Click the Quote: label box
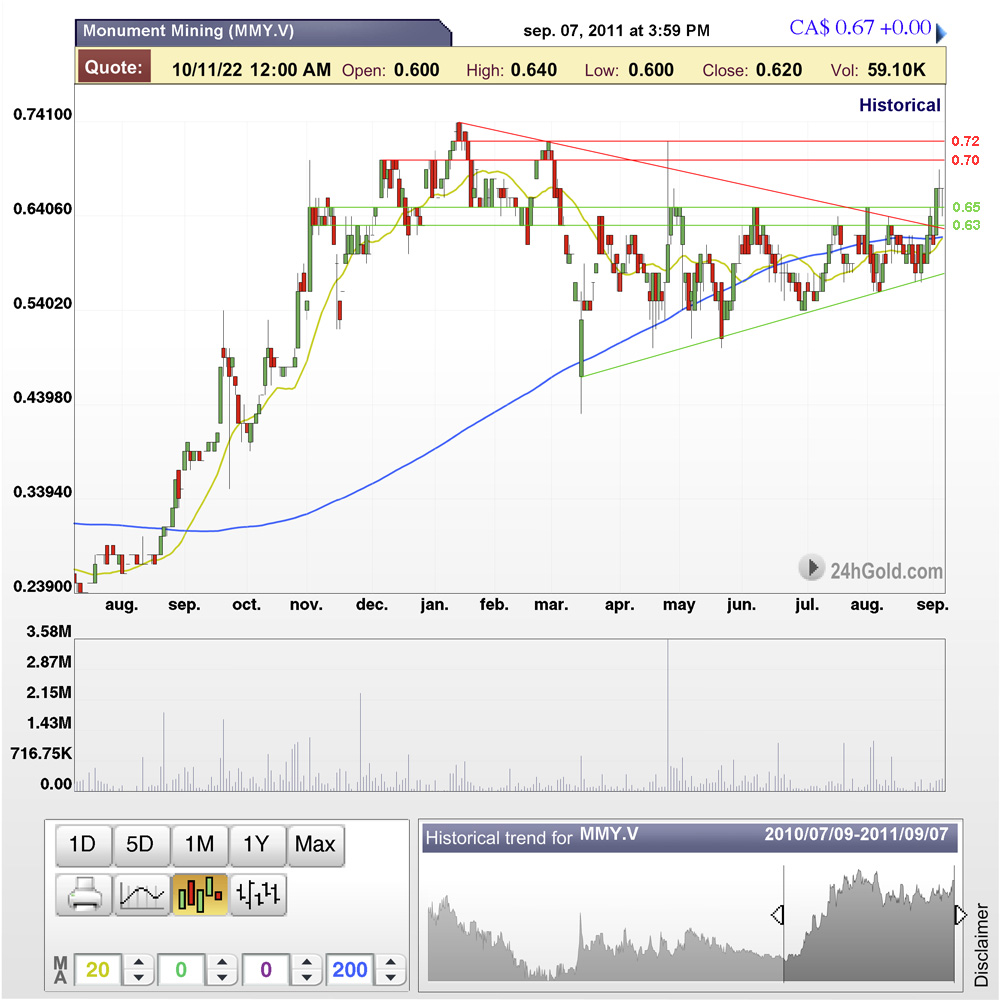The height and width of the screenshot is (1000, 1000). click(x=114, y=67)
